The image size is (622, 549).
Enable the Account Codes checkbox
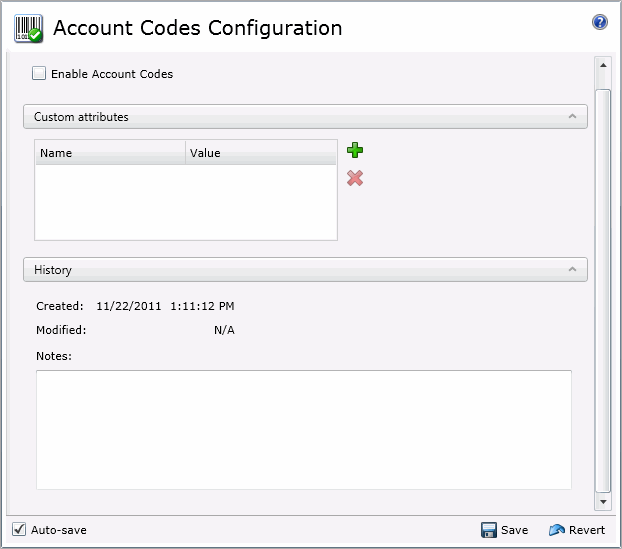pos(39,73)
